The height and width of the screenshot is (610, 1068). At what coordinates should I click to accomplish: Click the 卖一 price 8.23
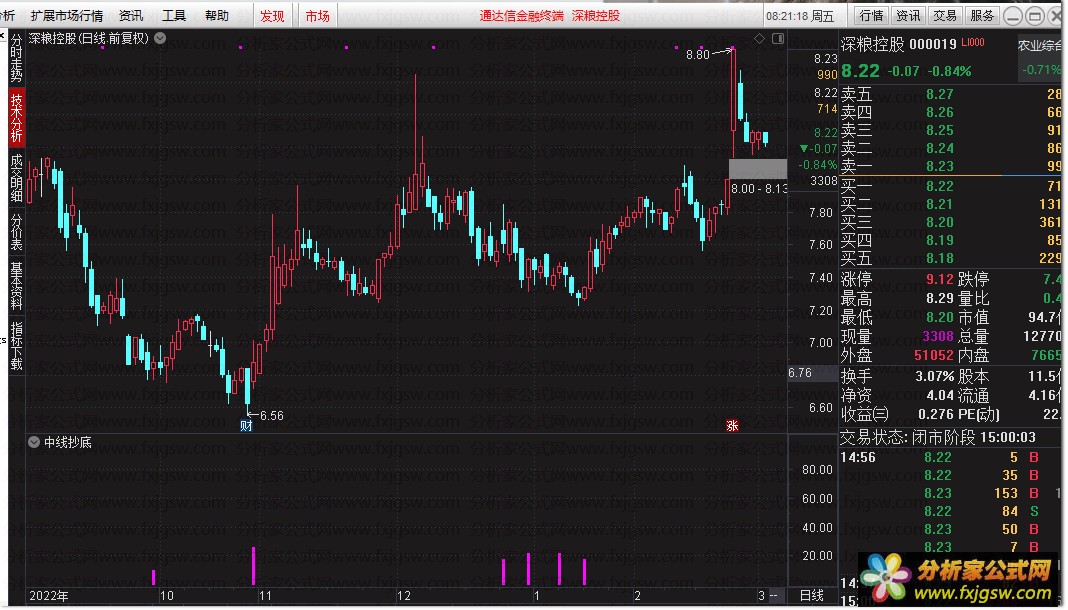939,166
